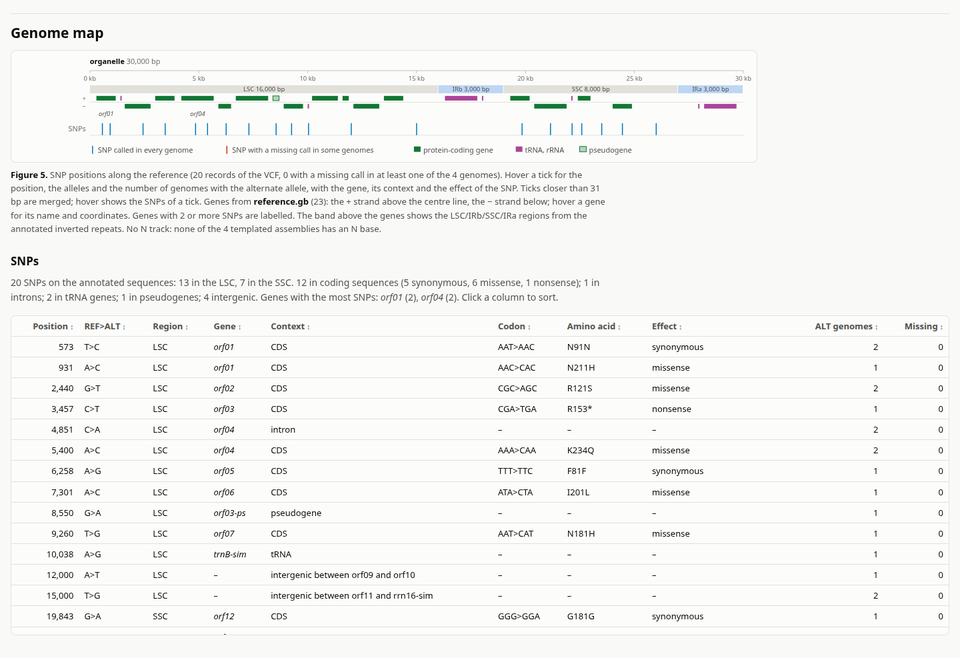Click the gene cell 'orf03-ps'
This screenshot has width=960, height=658.
(230, 513)
